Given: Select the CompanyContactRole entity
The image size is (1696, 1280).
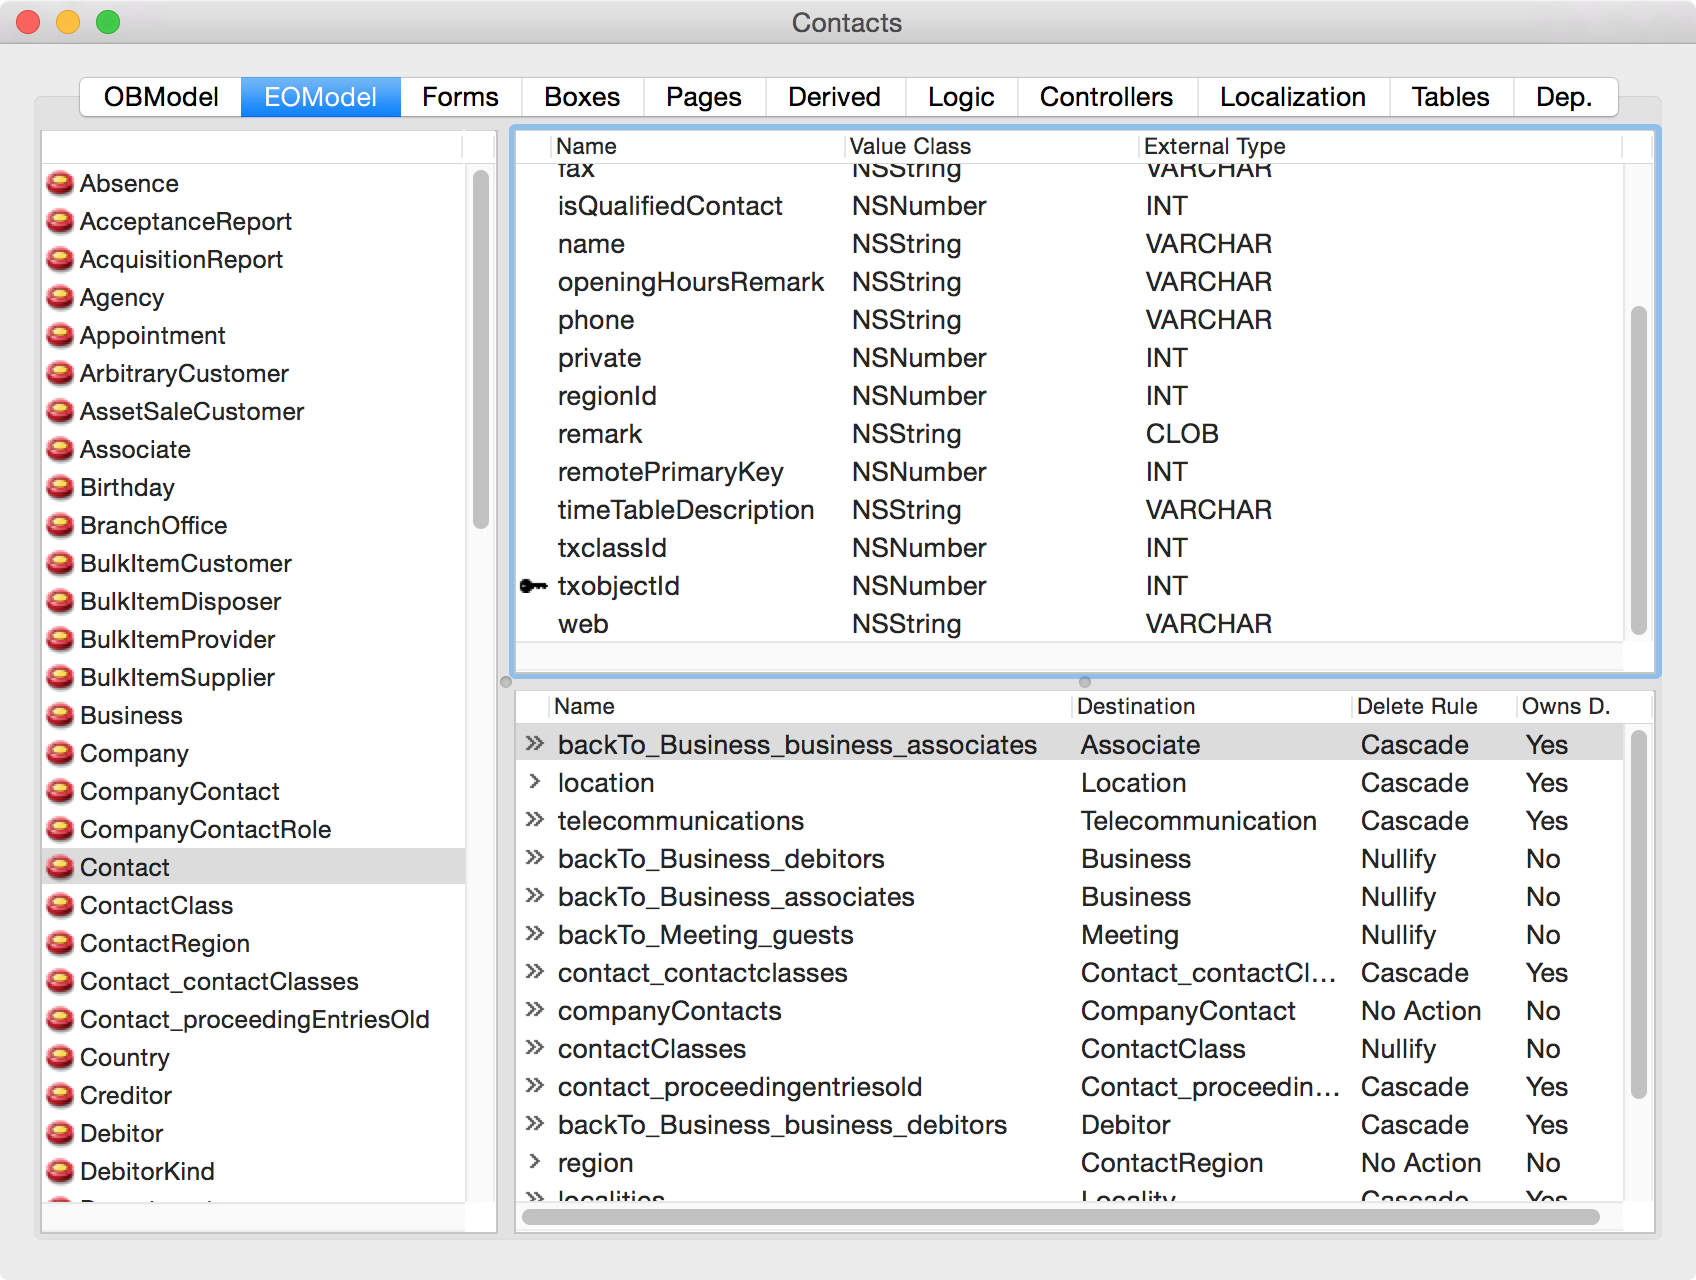Looking at the screenshot, I should click(205, 829).
